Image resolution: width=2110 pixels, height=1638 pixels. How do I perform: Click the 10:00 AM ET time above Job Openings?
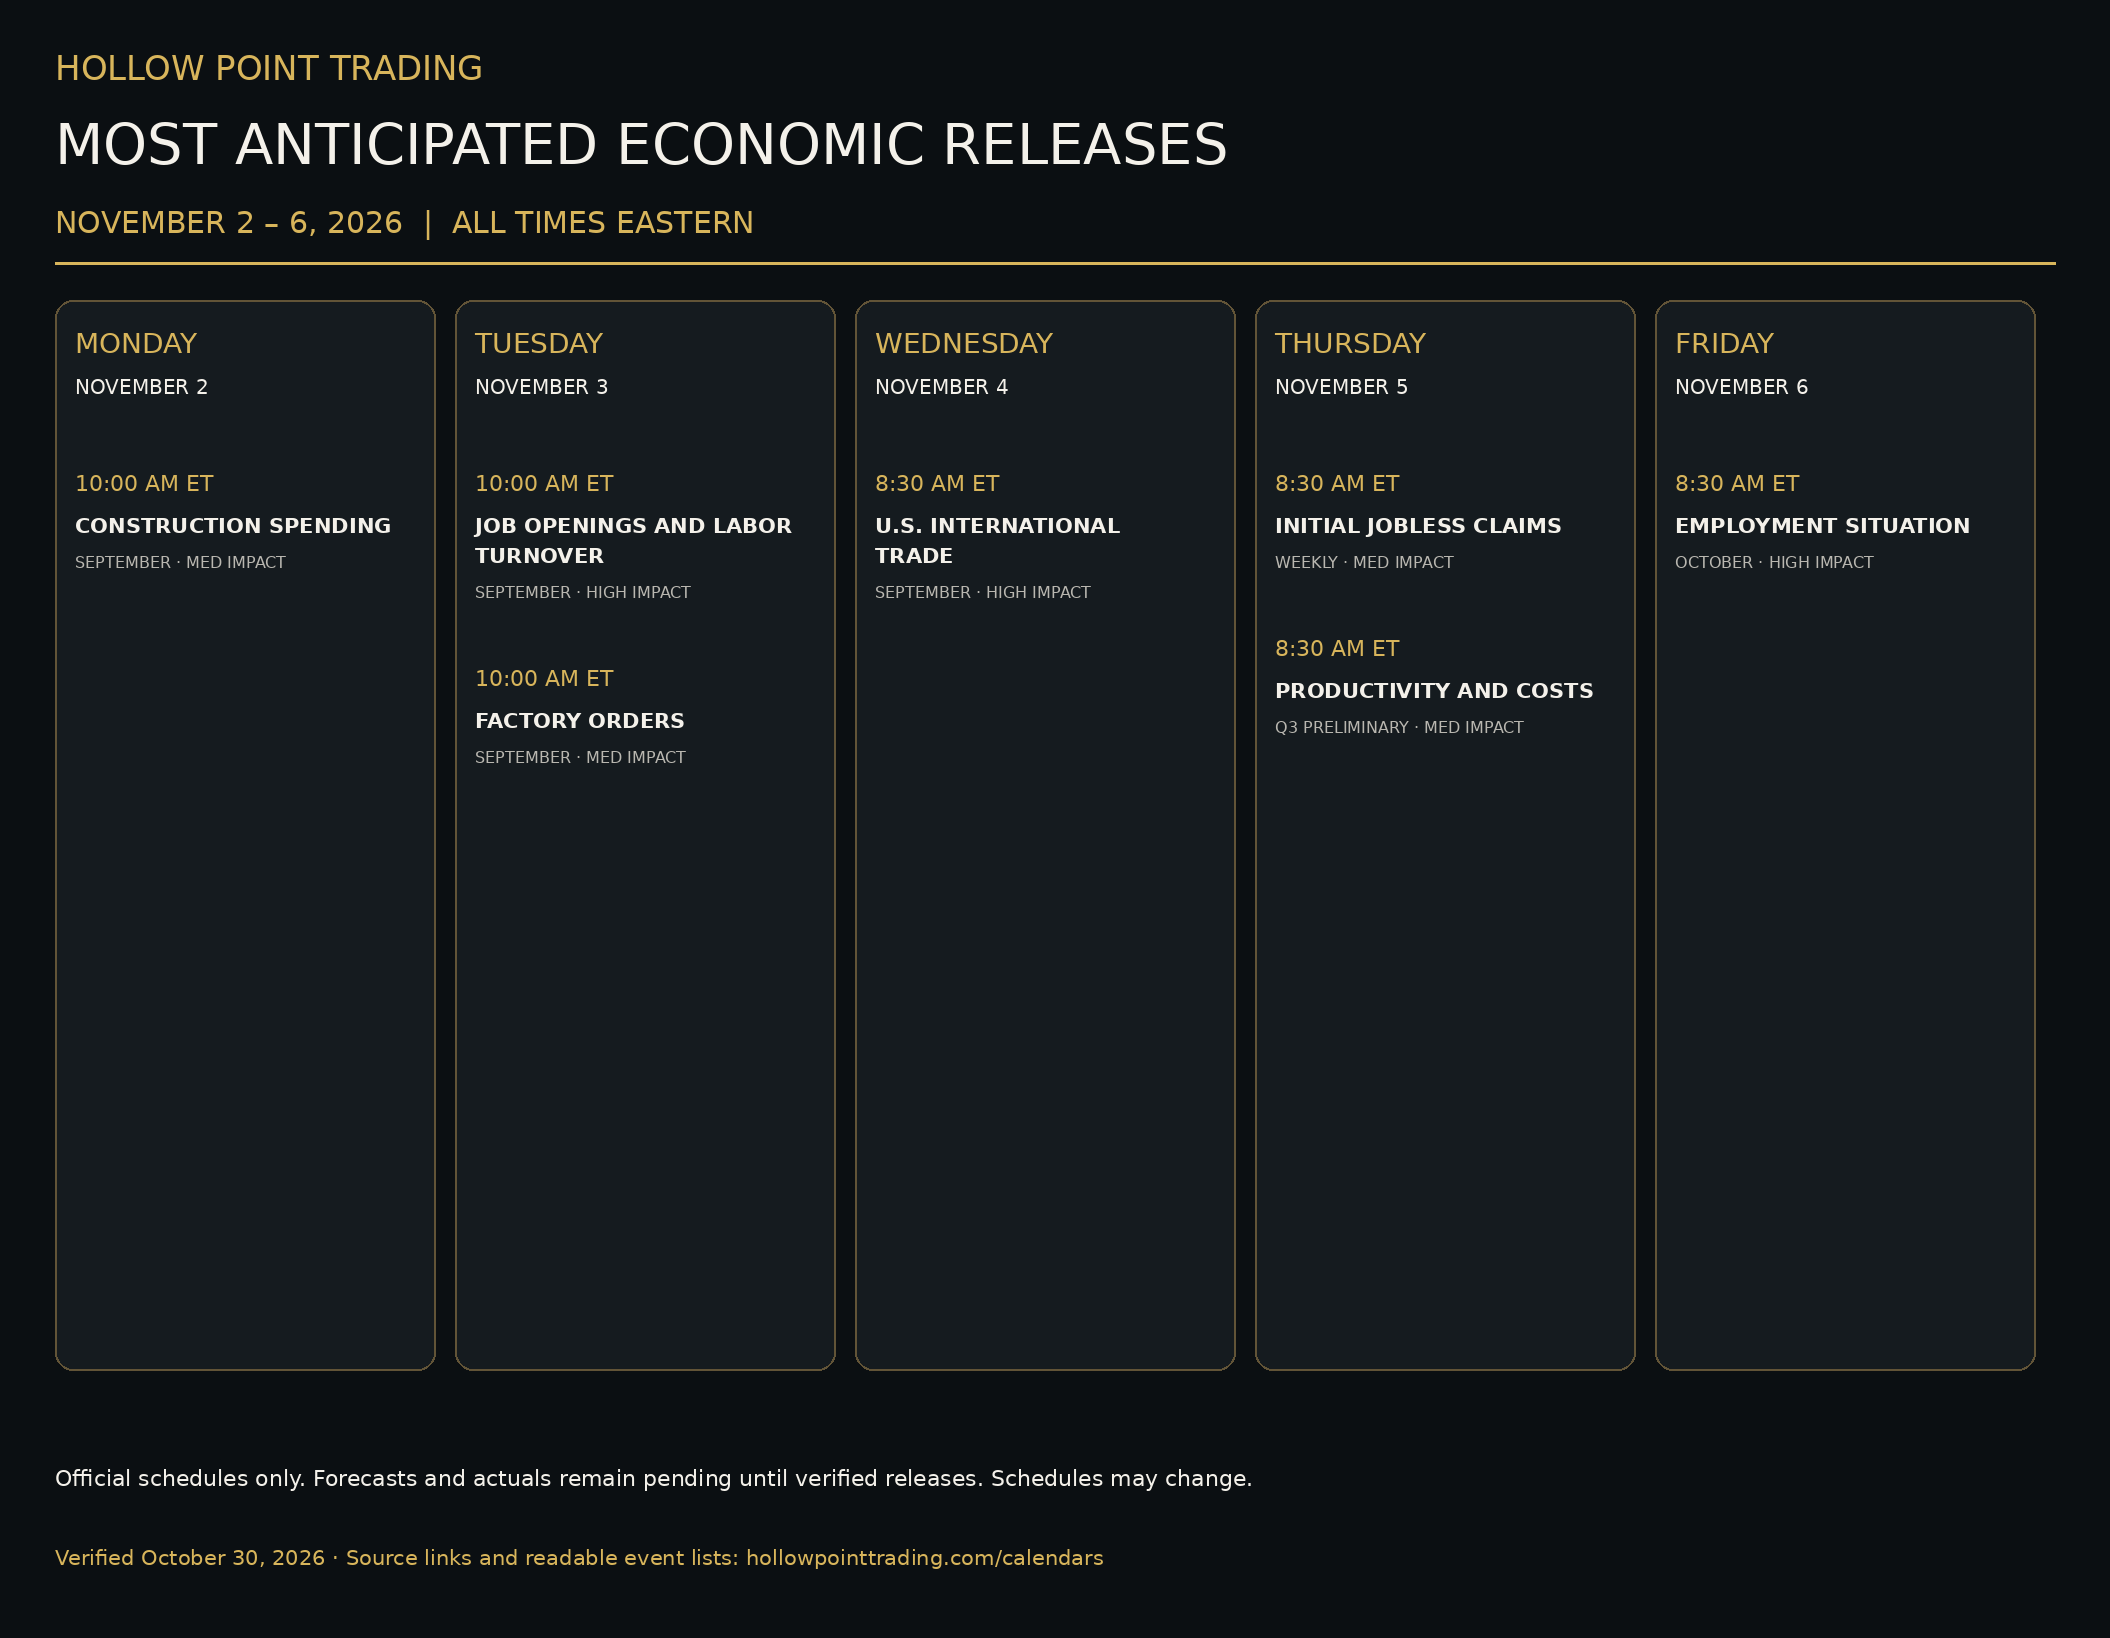tap(544, 483)
